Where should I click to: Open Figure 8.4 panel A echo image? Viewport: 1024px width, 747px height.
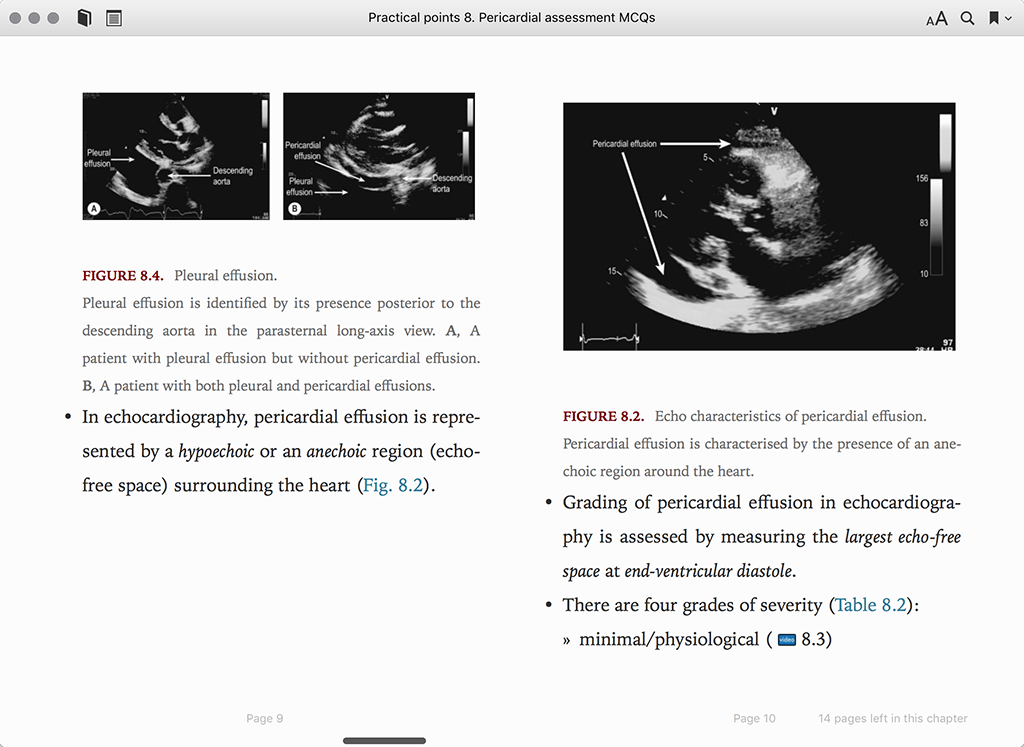point(176,156)
